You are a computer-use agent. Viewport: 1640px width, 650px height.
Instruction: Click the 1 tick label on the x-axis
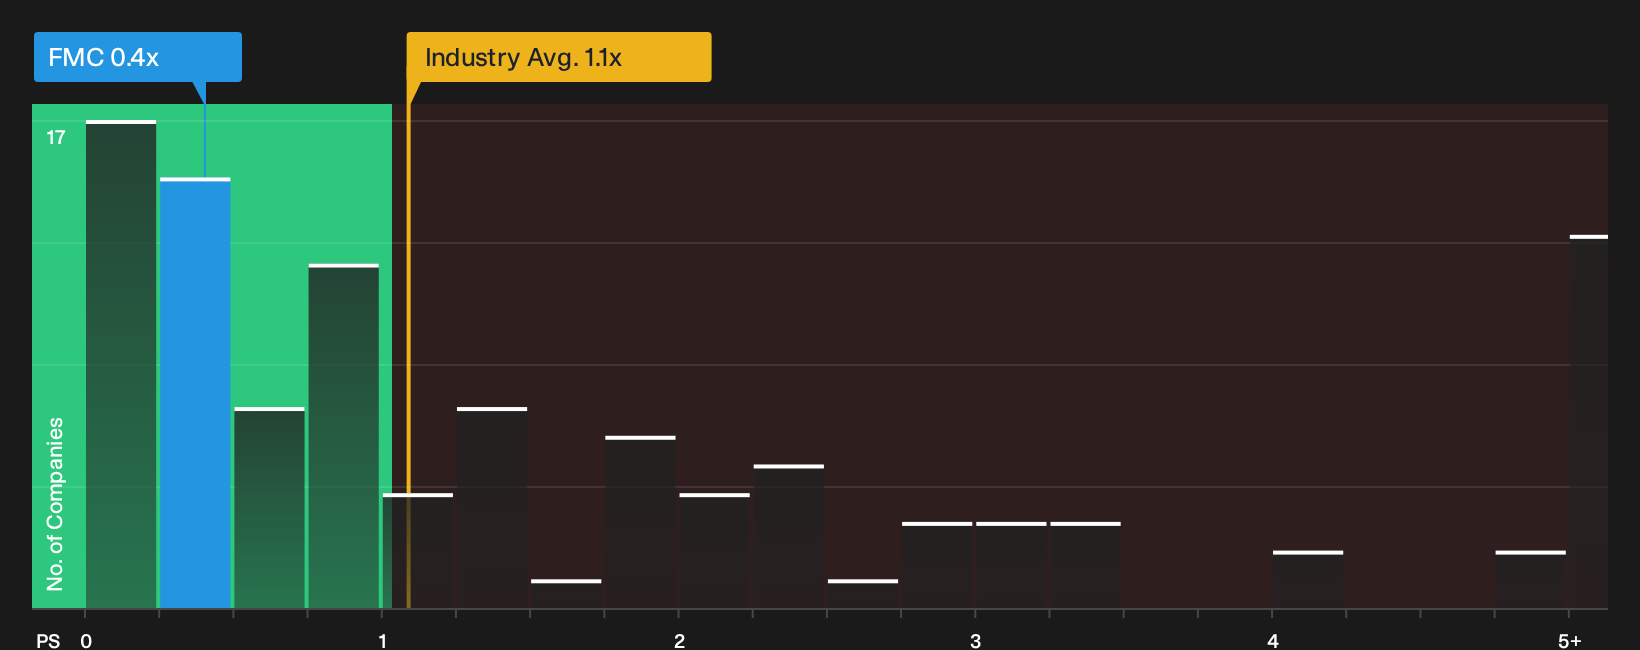(x=382, y=641)
